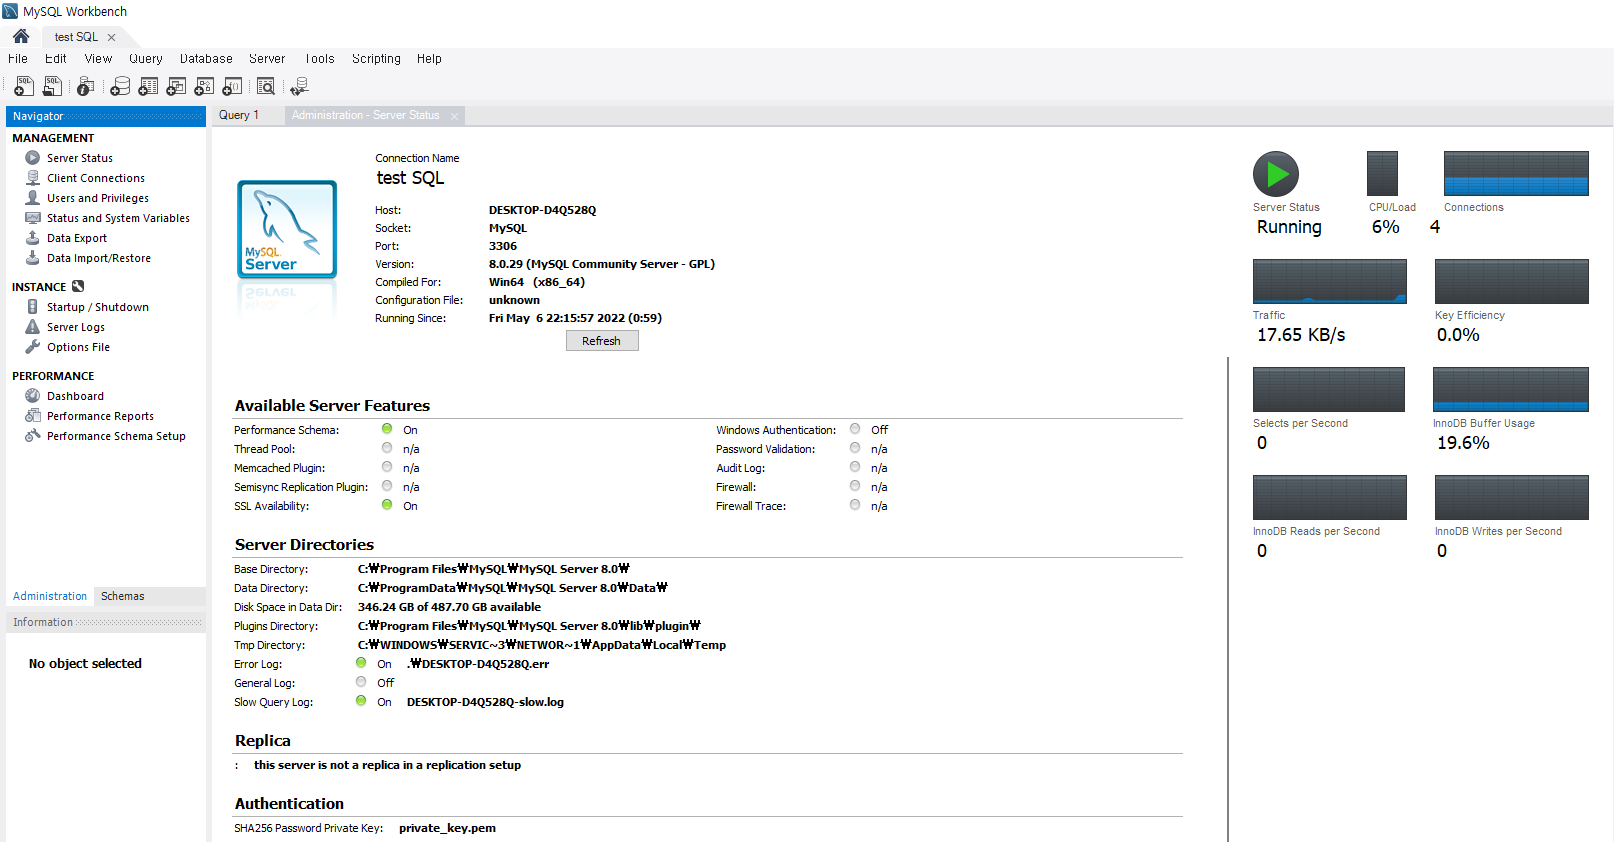Open the Query menu

(x=146, y=59)
